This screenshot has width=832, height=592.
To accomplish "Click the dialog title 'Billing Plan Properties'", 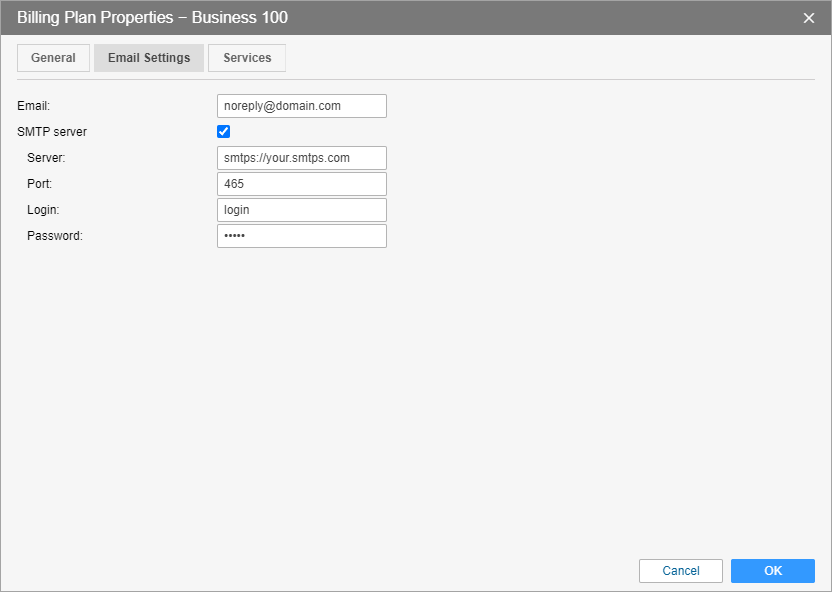I will click(96, 18).
